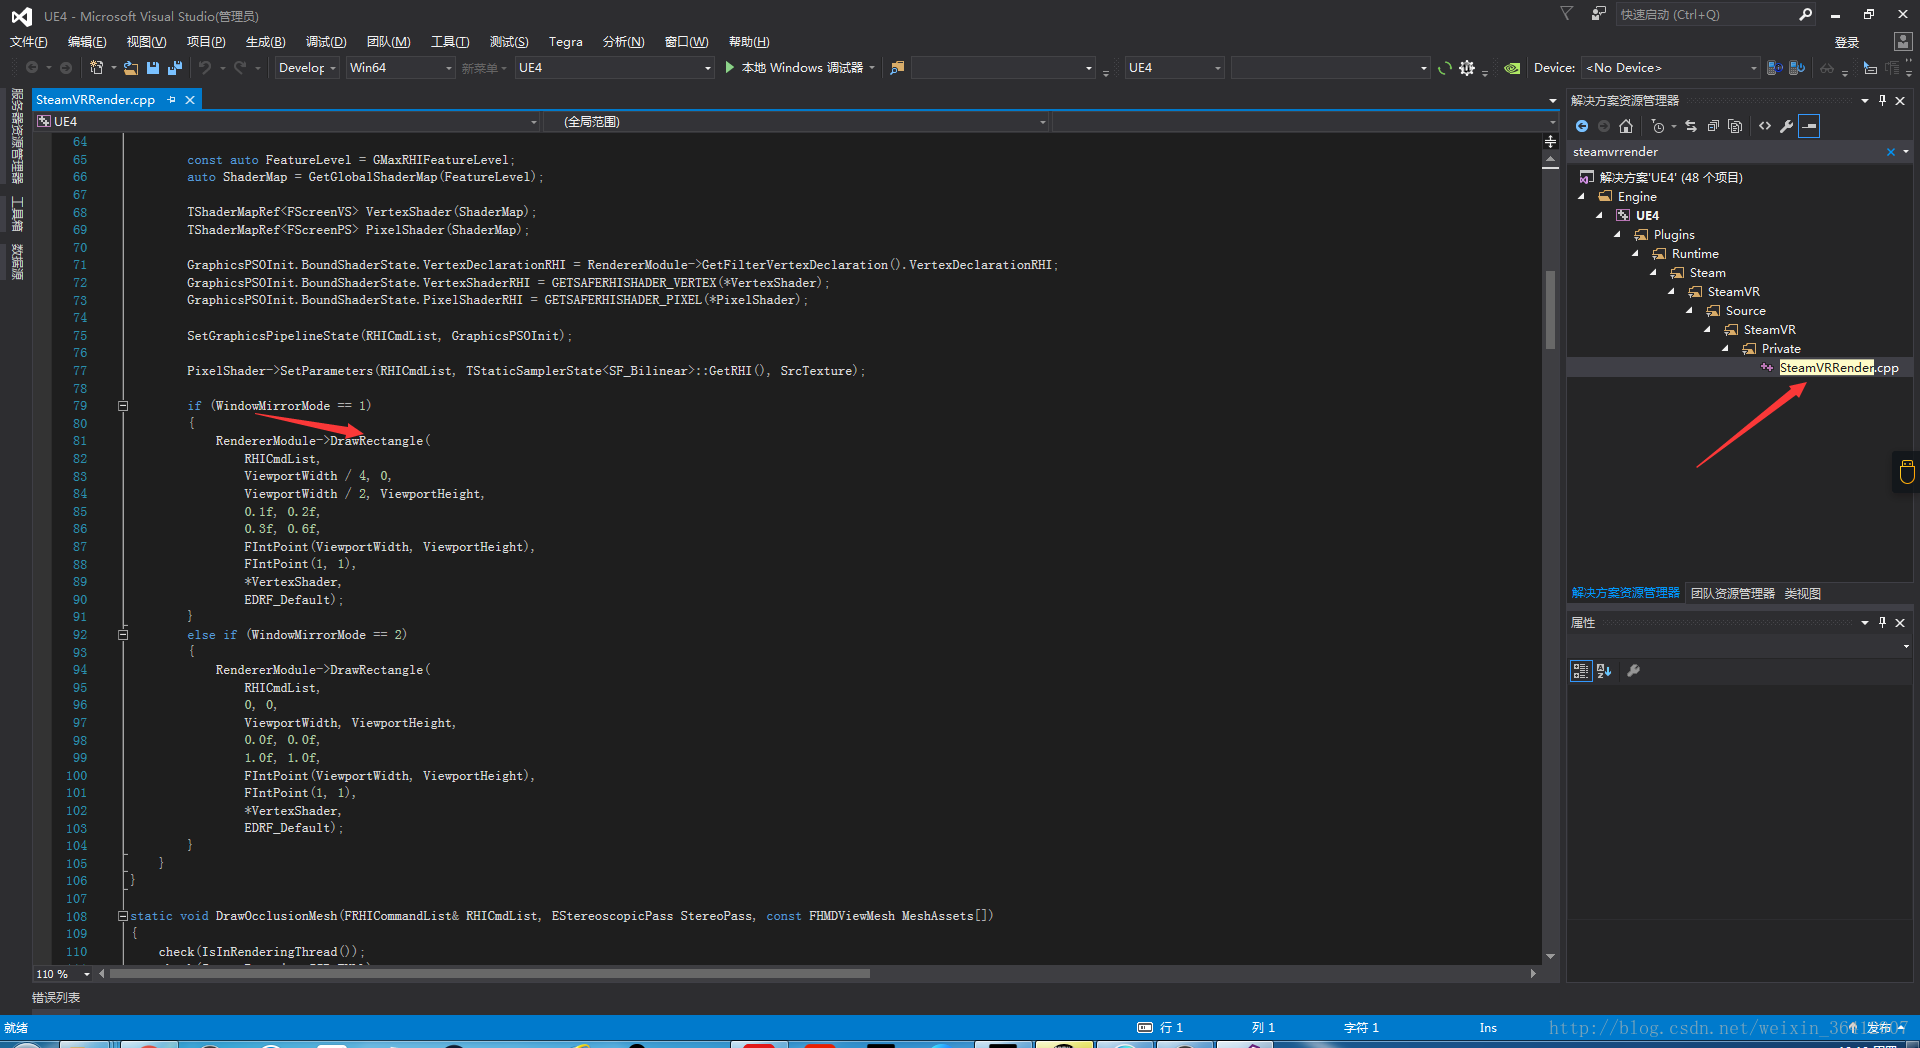Viewport: 1920px width, 1048px height.
Task: Toggle pin on the SteamVRRender.cpp tab
Action: [x=172, y=100]
